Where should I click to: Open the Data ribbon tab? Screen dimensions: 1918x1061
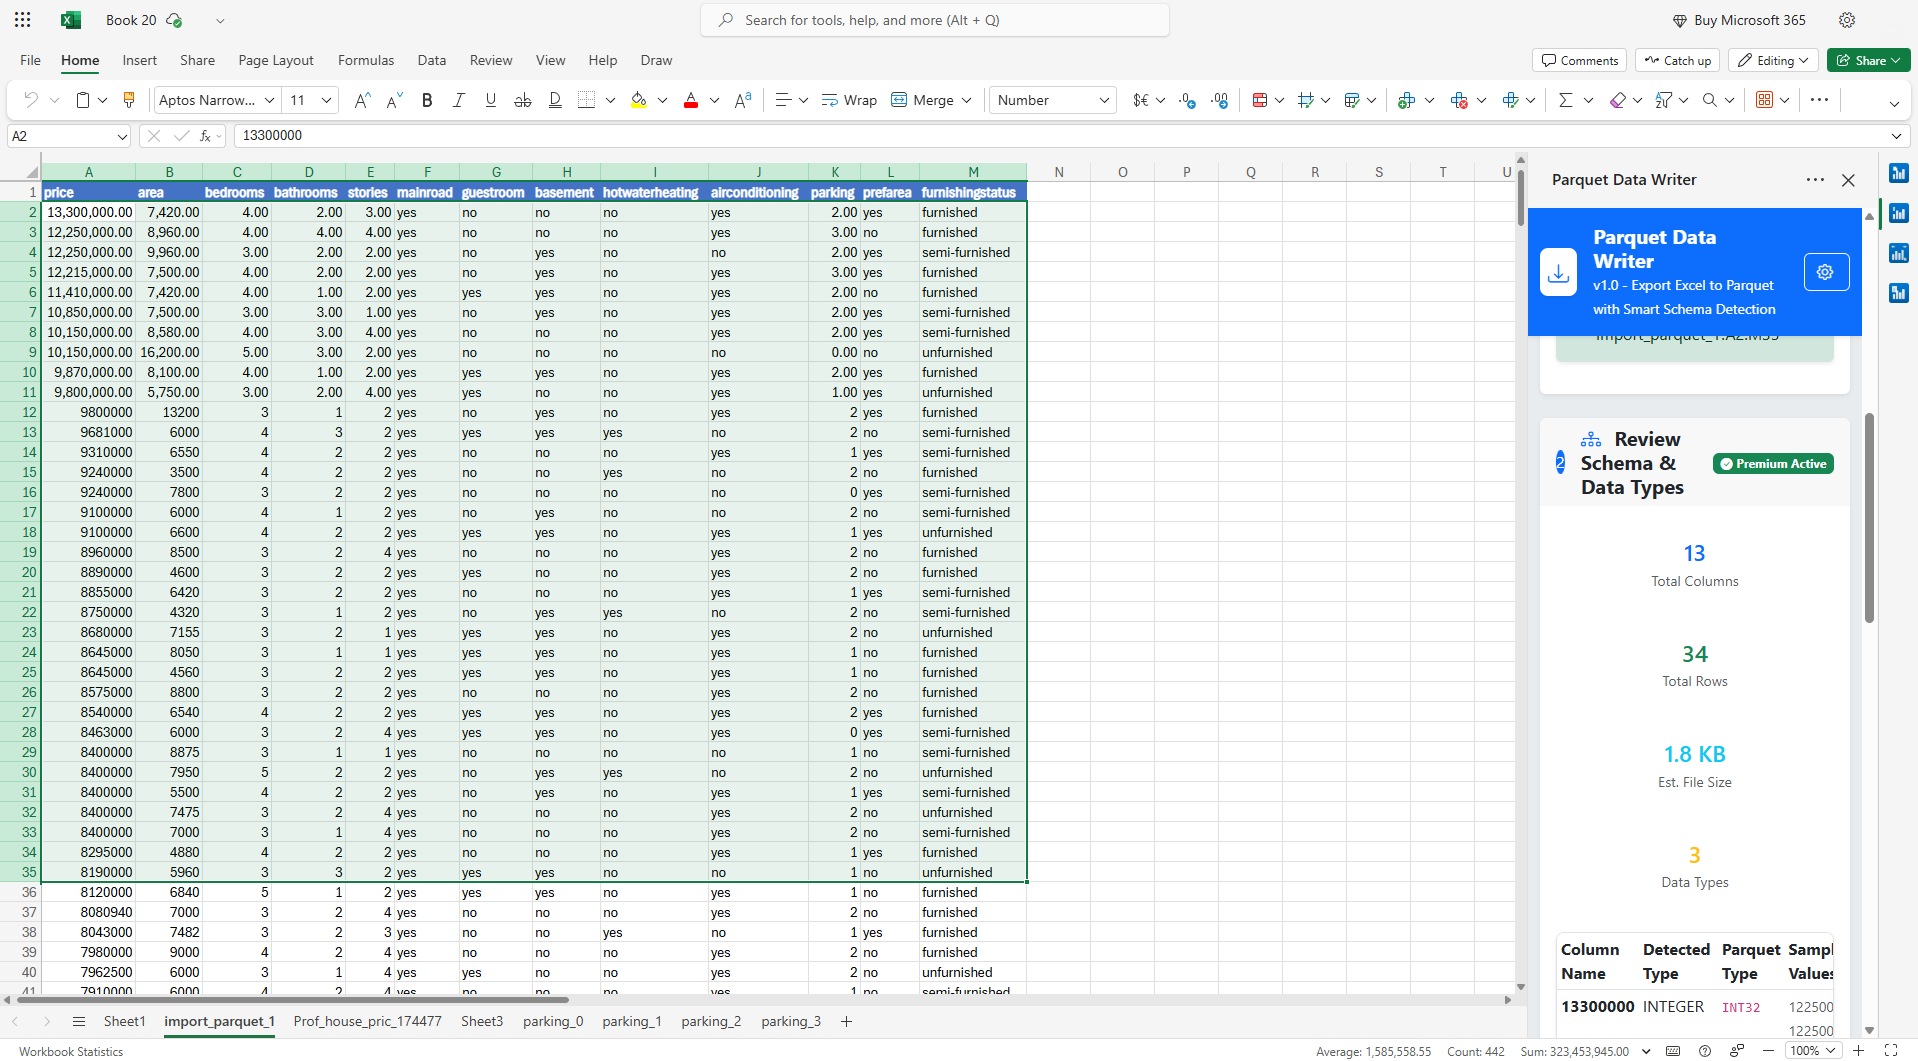432,60
